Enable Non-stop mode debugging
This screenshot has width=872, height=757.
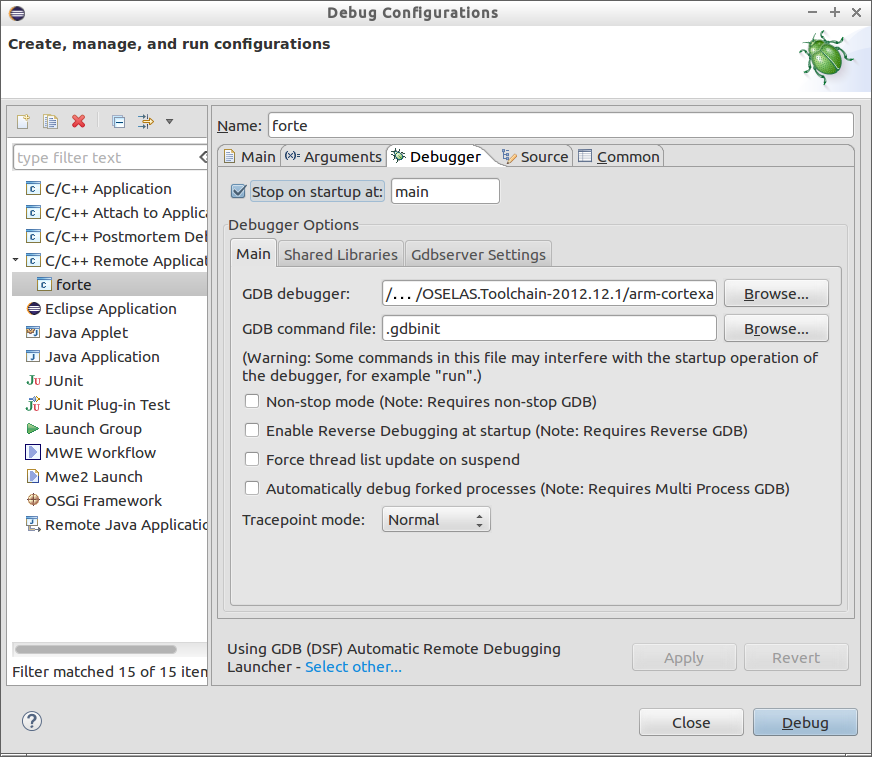(x=252, y=400)
